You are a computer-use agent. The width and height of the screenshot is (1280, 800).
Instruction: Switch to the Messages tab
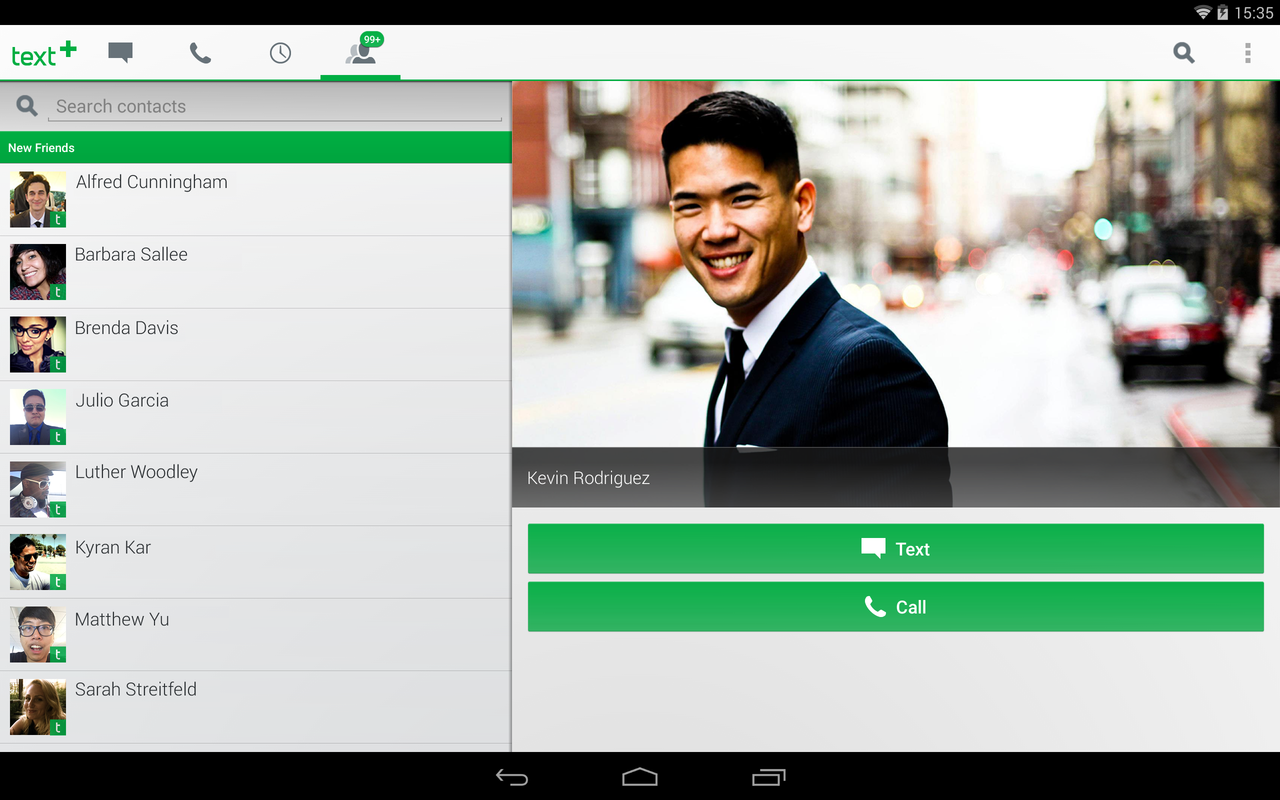121,53
